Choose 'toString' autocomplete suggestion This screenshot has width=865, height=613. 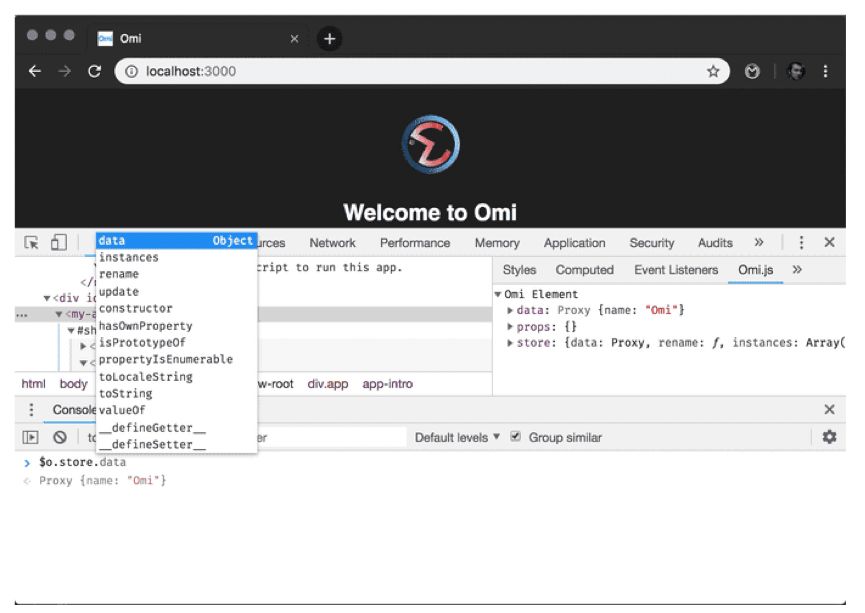click(177, 393)
